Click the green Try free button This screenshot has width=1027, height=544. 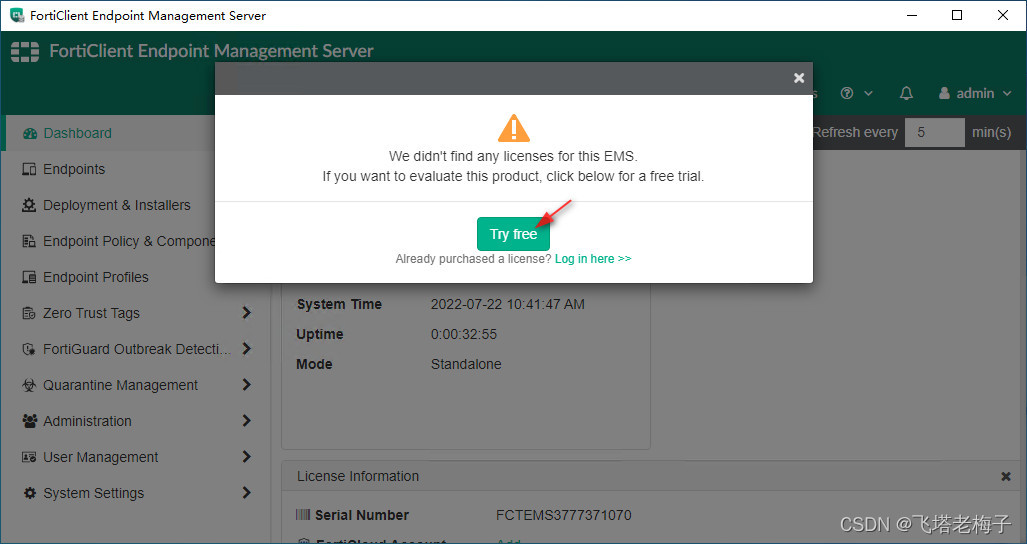(x=513, y=234)
